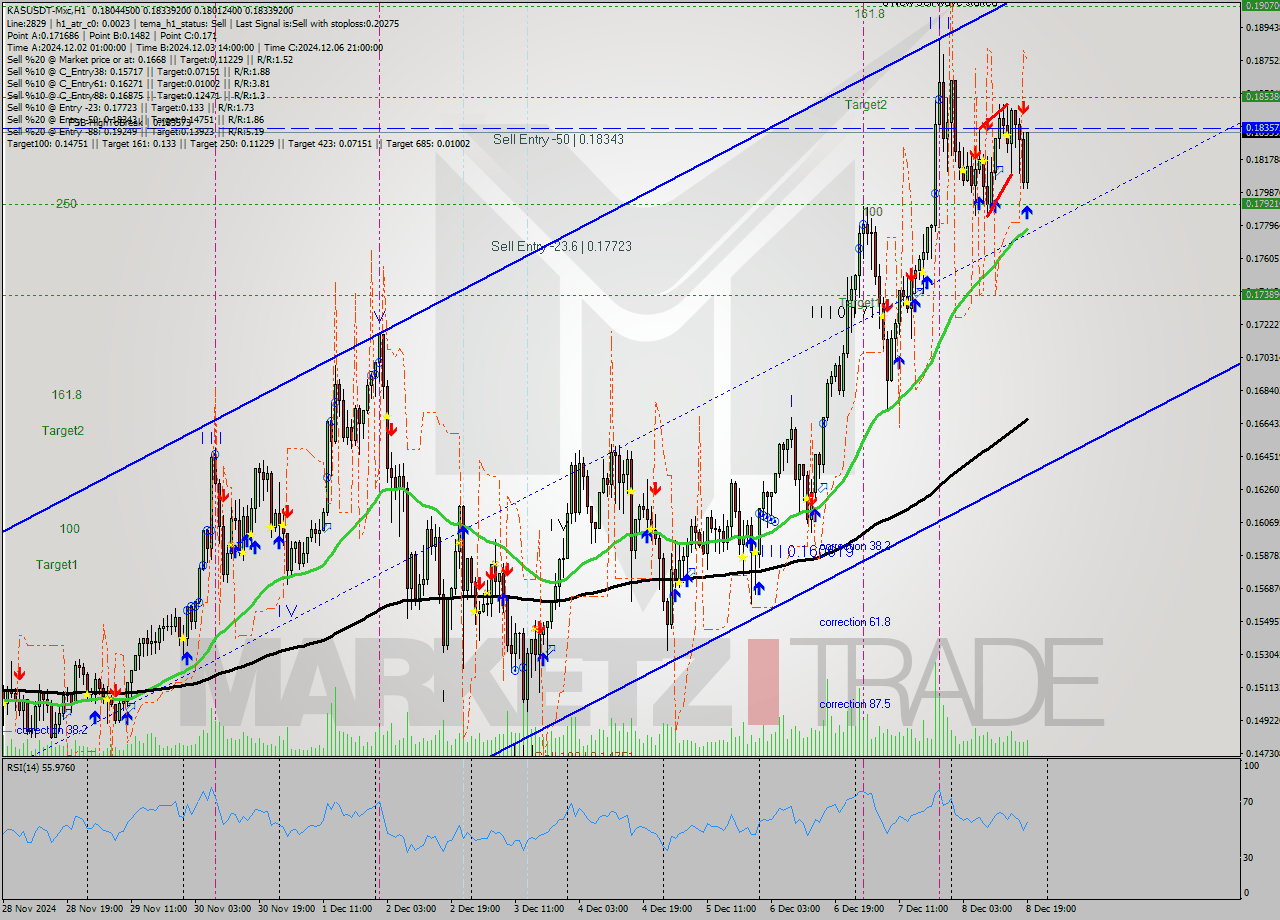1280x920 pixels.
Task: Click the '250' Fibonacci level label
Action: [66, 204]
